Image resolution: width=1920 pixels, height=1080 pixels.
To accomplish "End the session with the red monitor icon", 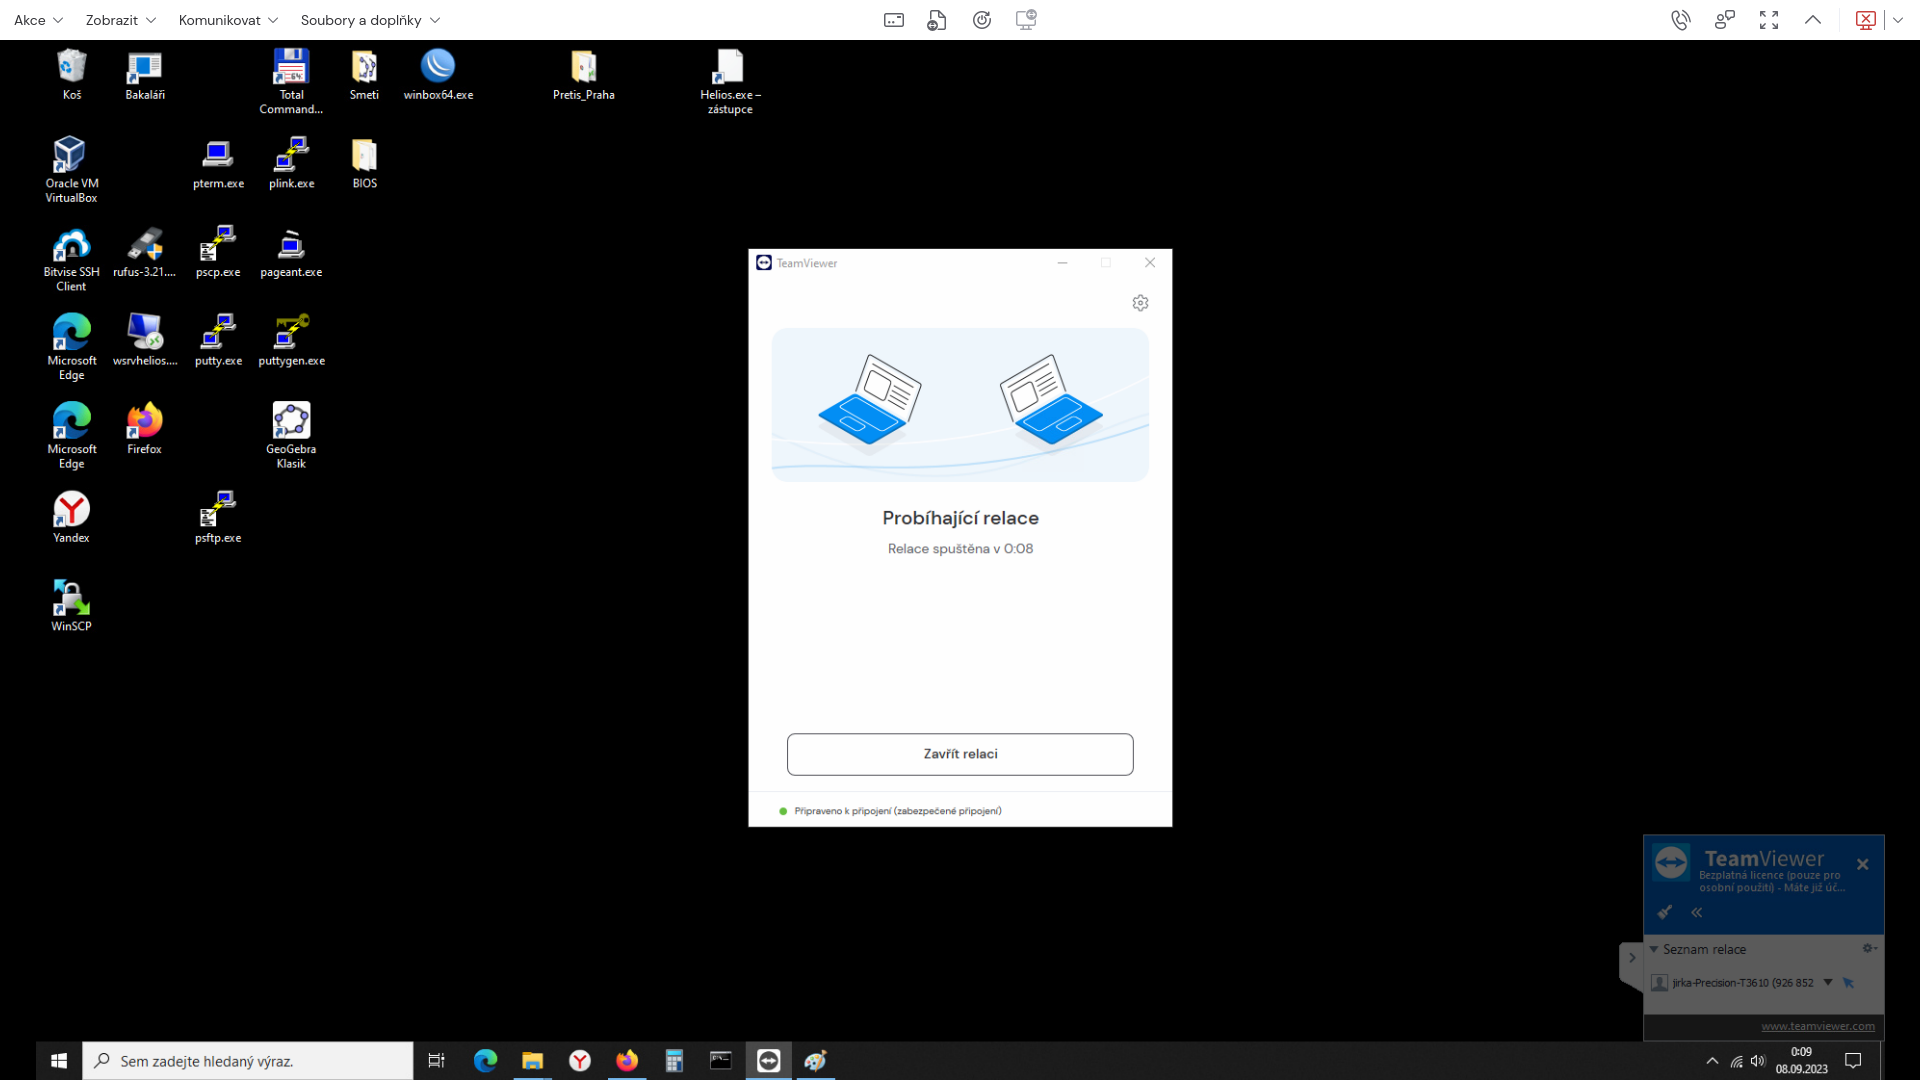I will (x=1865, y=19).
